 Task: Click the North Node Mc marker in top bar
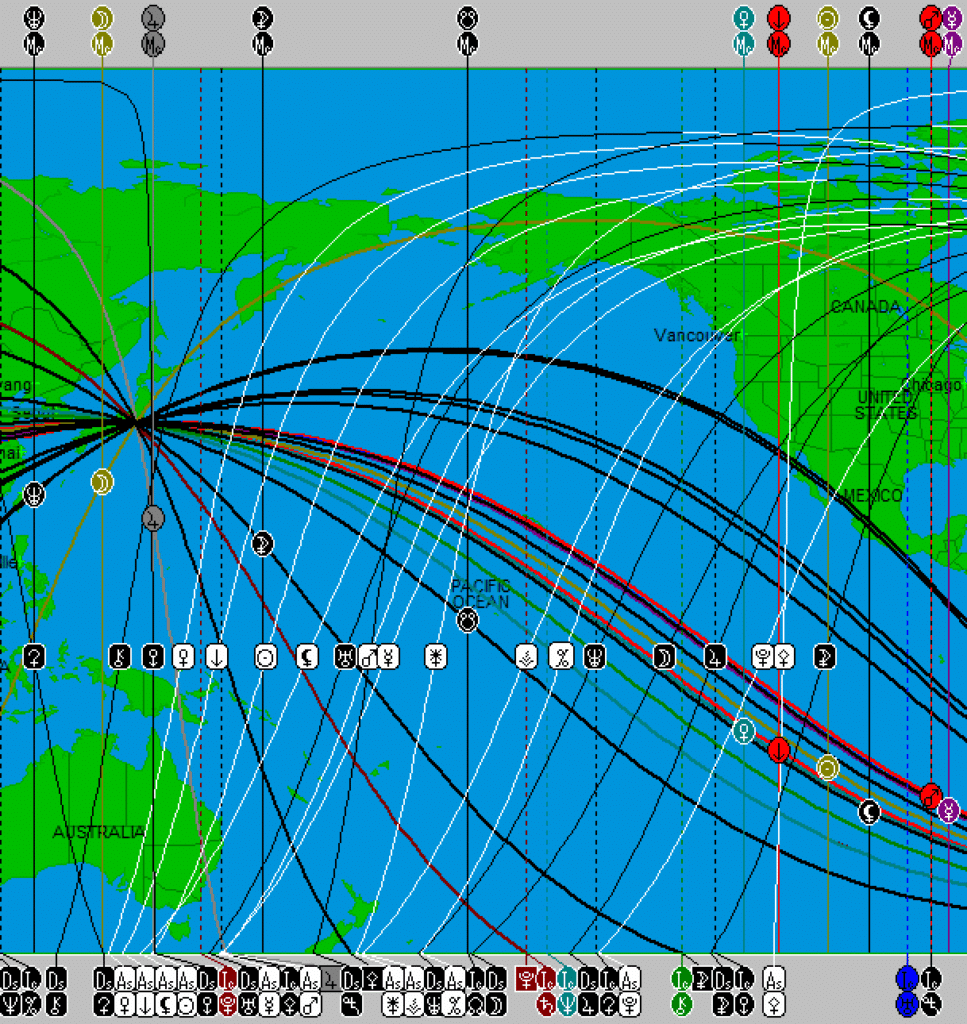(x=467, y=44)
